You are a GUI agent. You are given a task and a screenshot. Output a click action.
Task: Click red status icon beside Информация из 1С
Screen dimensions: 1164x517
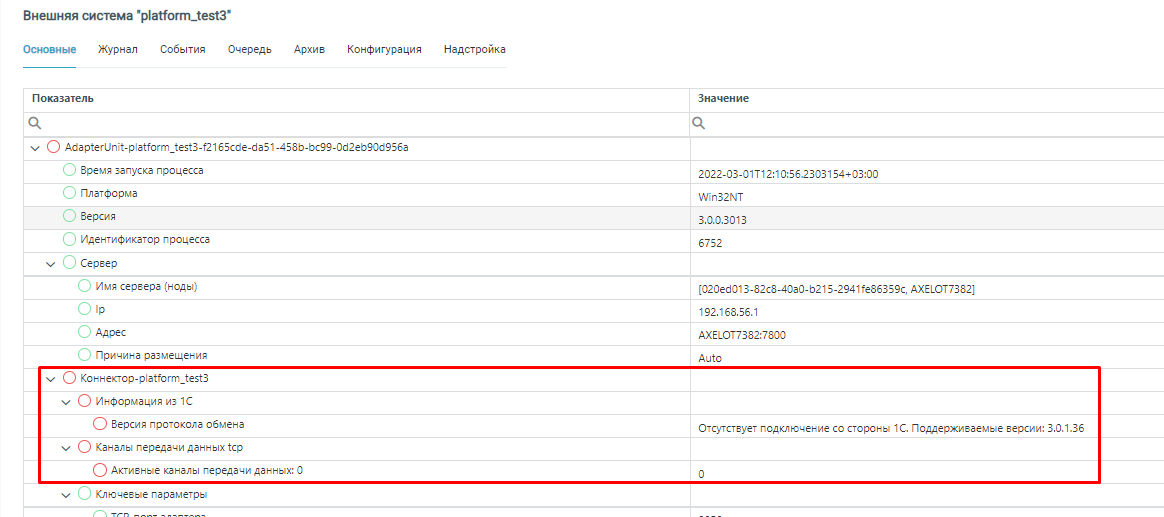click(x=85, y=401)
